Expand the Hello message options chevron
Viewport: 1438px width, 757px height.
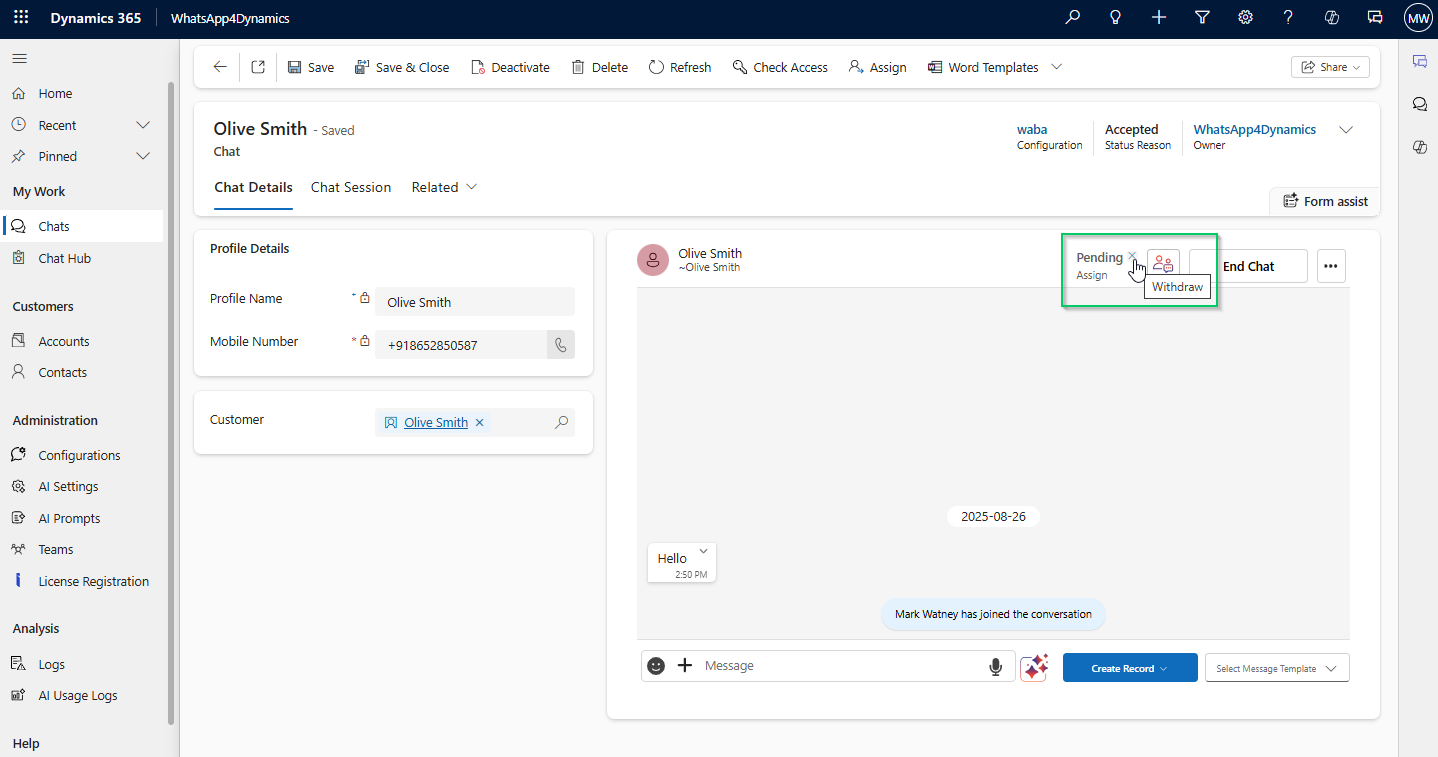703,551
